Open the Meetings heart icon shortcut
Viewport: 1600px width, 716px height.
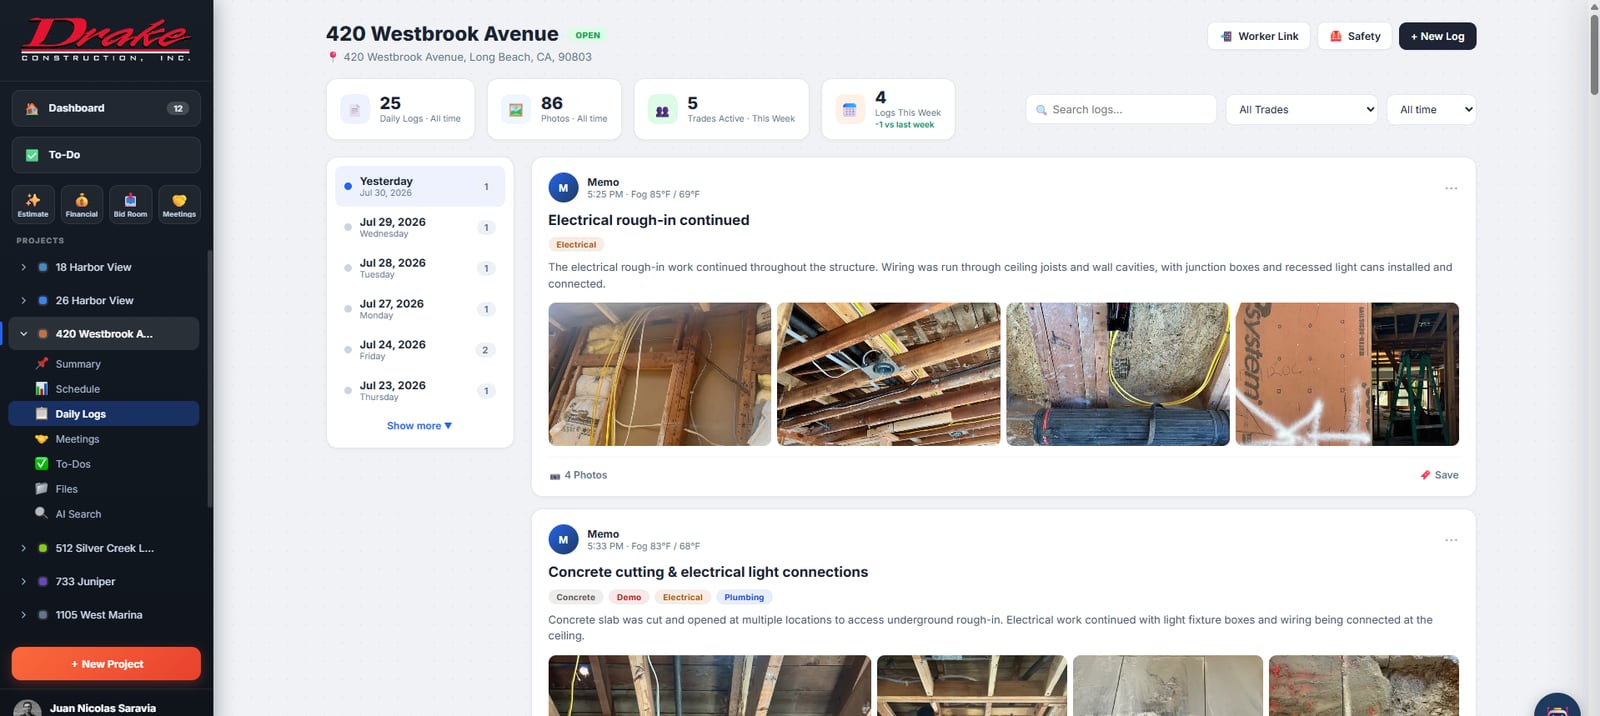click(x=179, y=204)
